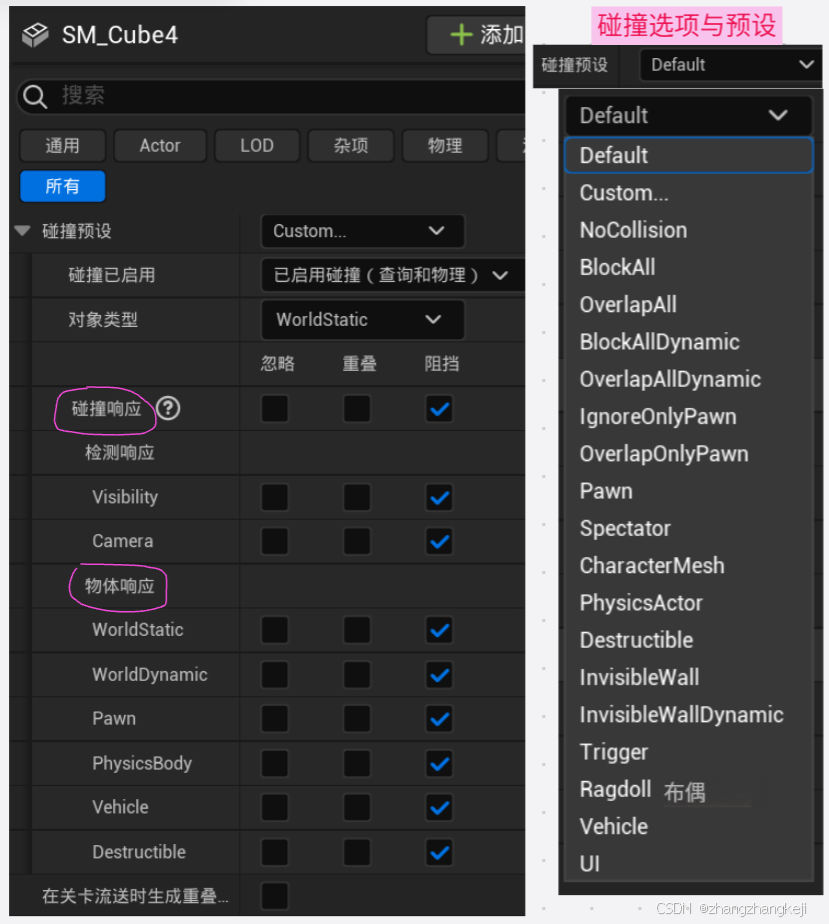Choose UI preset
This screenshot has height=924, width=829.
tap(689, 864)
